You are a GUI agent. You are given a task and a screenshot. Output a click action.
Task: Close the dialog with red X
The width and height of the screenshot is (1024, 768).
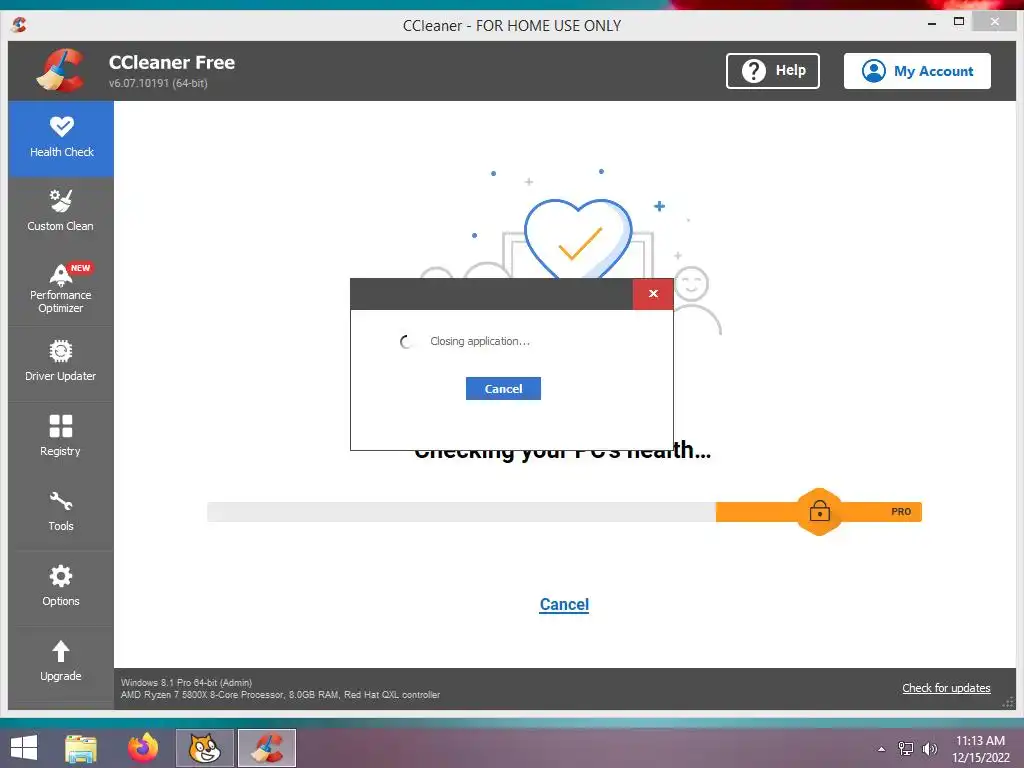[x=652, y=294]
